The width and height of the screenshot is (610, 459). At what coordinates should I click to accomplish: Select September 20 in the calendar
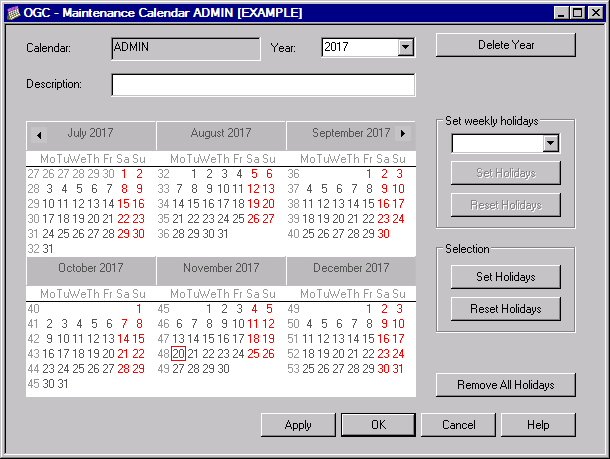click(x=338, y=219)
